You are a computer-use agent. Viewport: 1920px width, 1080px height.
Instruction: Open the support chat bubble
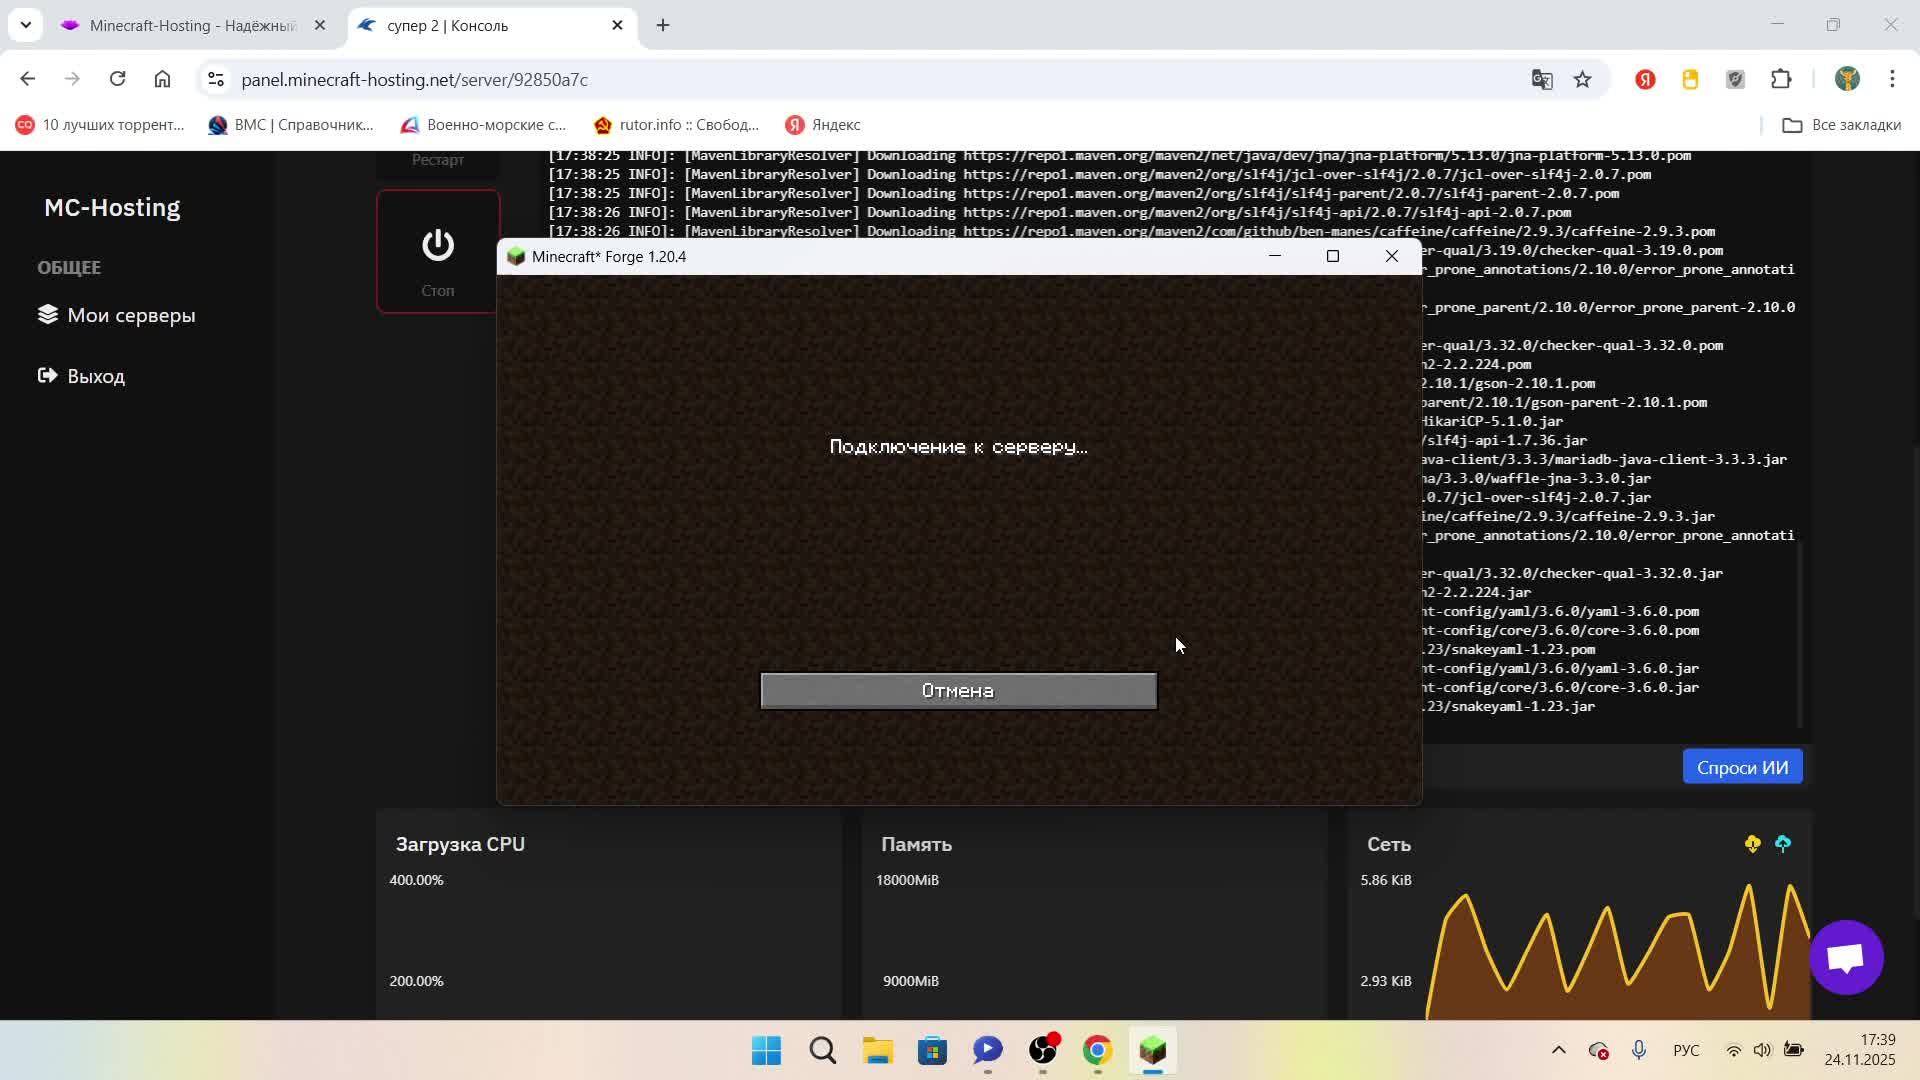point(1845,958)
